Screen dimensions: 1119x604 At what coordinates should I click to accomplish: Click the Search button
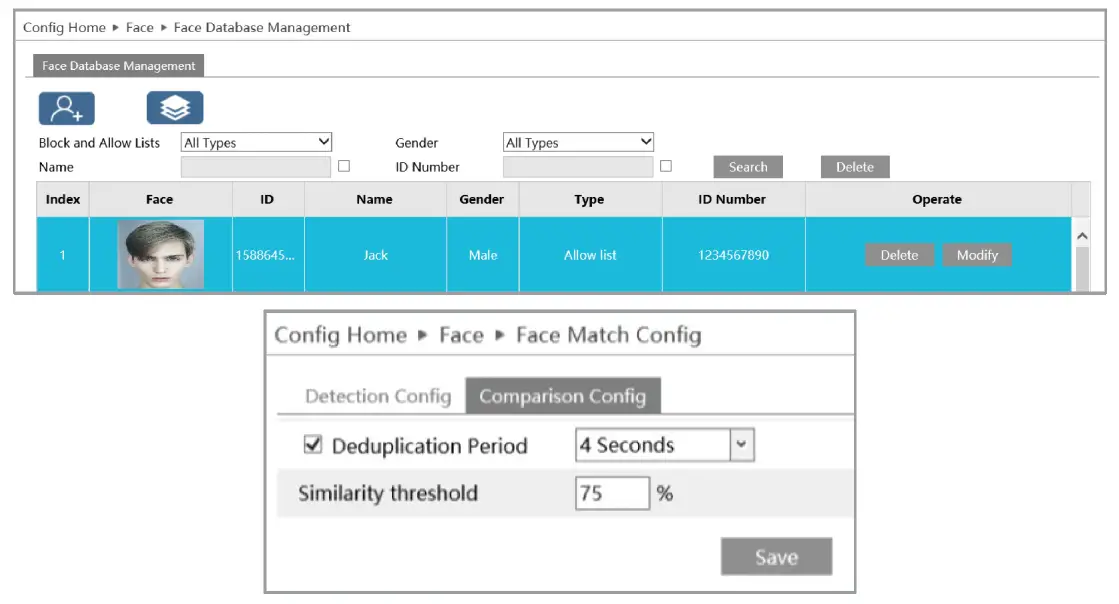click(748, 167)
